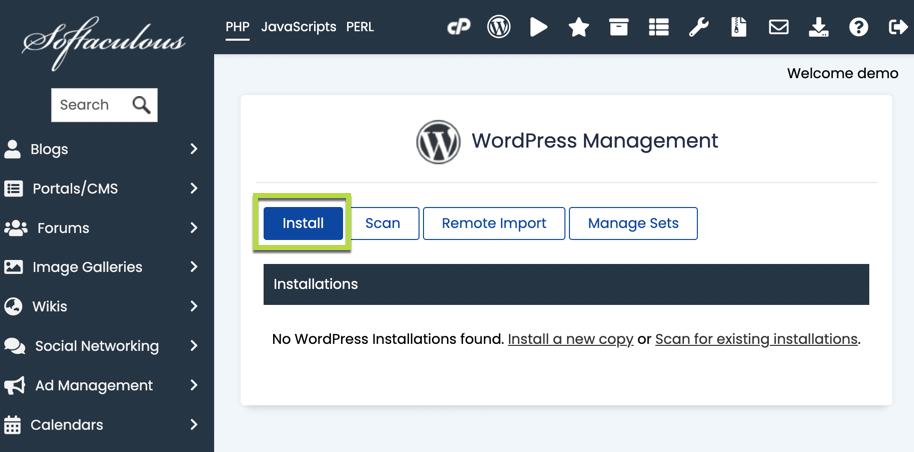Open the cPanel control panel icon
This screenshot has height=452, width=914.
pos(459,27)
